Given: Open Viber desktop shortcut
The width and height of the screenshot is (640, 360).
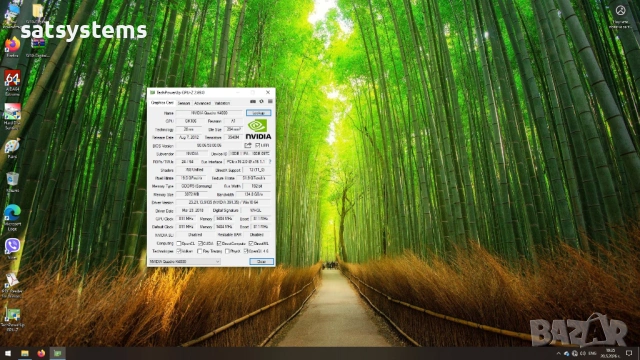Looking at the screenshot, I should [12, 249].
